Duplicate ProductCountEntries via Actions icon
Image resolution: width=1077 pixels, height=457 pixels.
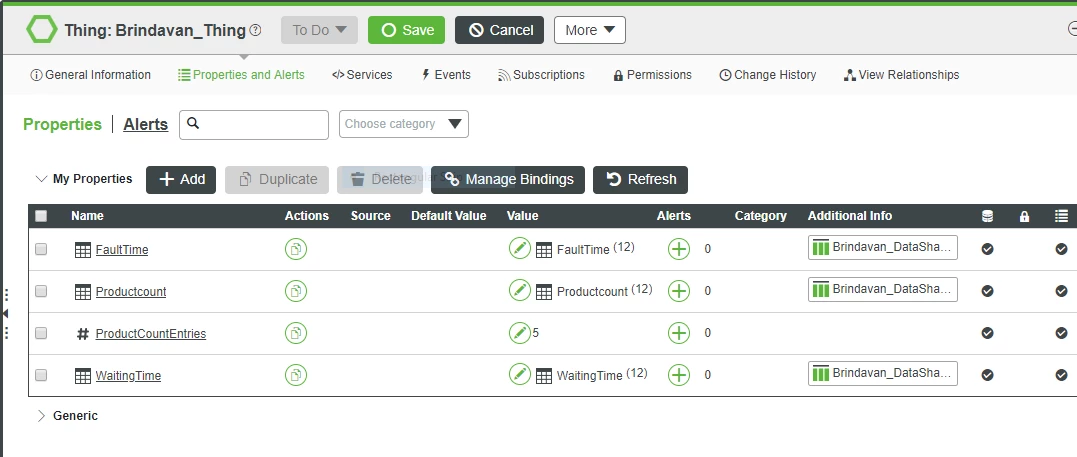296,333
